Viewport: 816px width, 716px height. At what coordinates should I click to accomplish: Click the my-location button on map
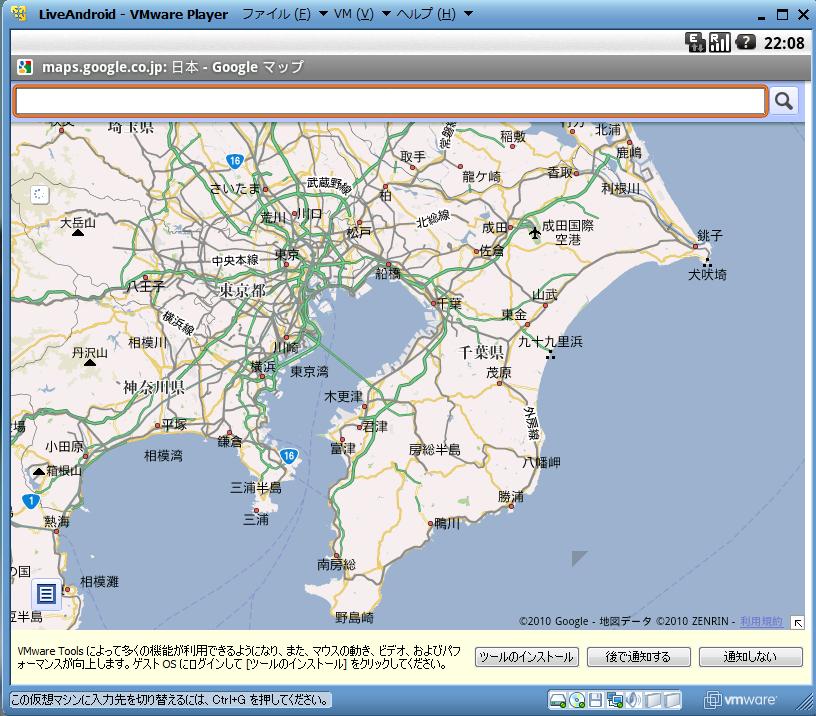[x=40, y=195]
